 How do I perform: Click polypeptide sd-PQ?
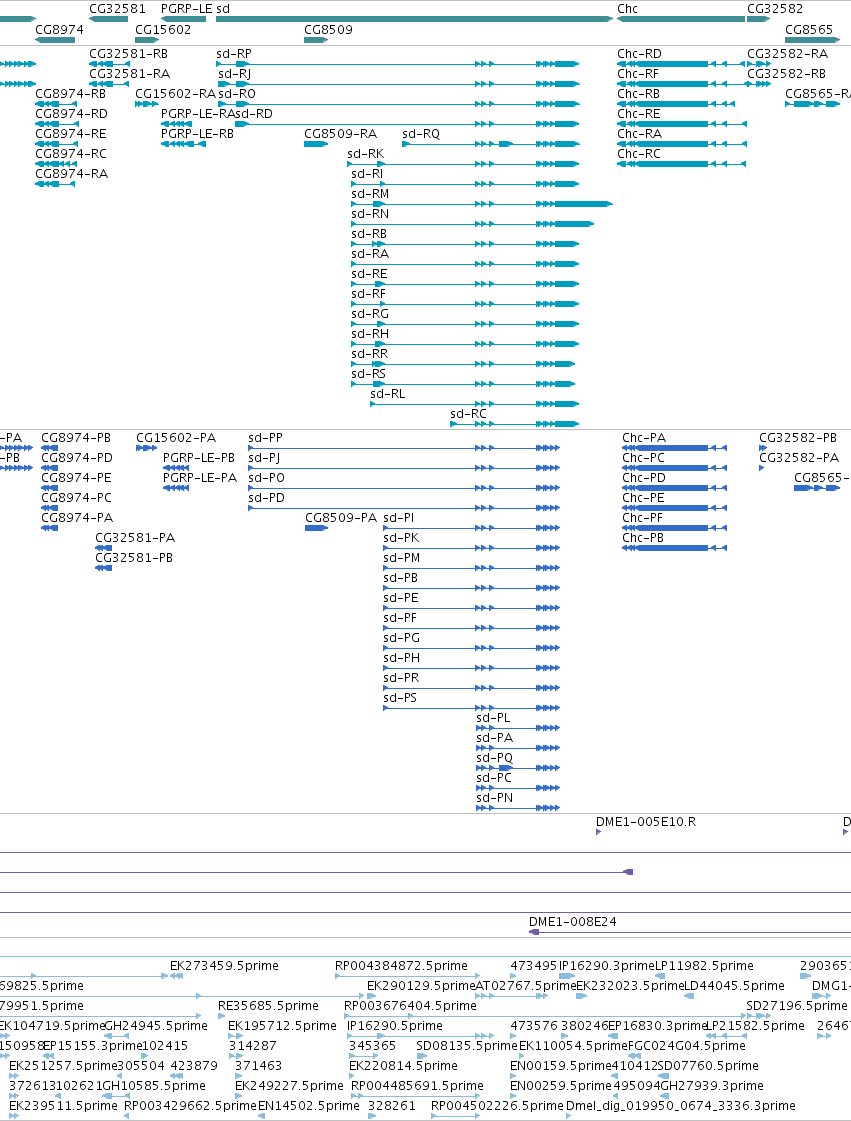pos(518,769)
